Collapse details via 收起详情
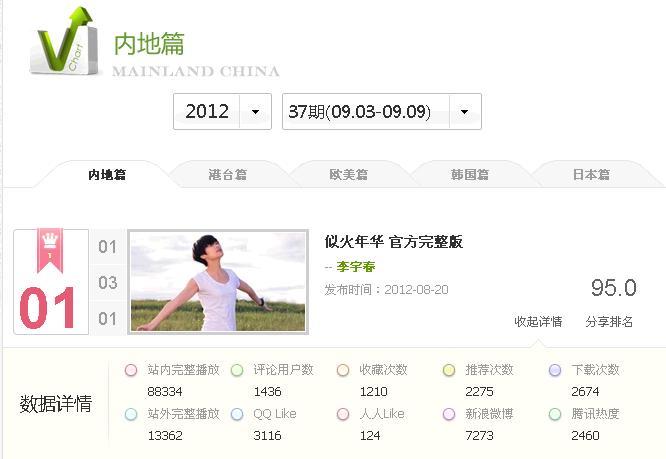Image resolution: width=666 pixels, height=459 pixels. point(538,321)
